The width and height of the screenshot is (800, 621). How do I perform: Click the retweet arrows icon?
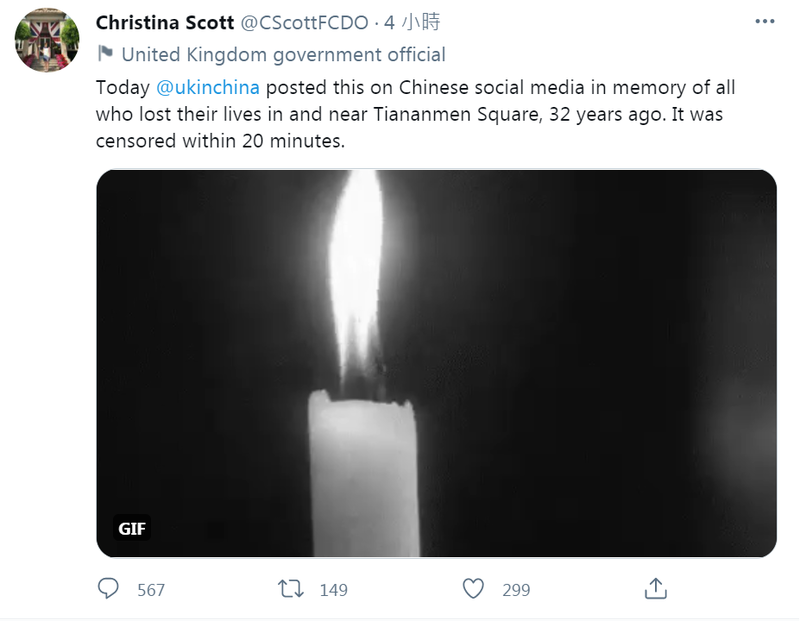coord(291,588)
